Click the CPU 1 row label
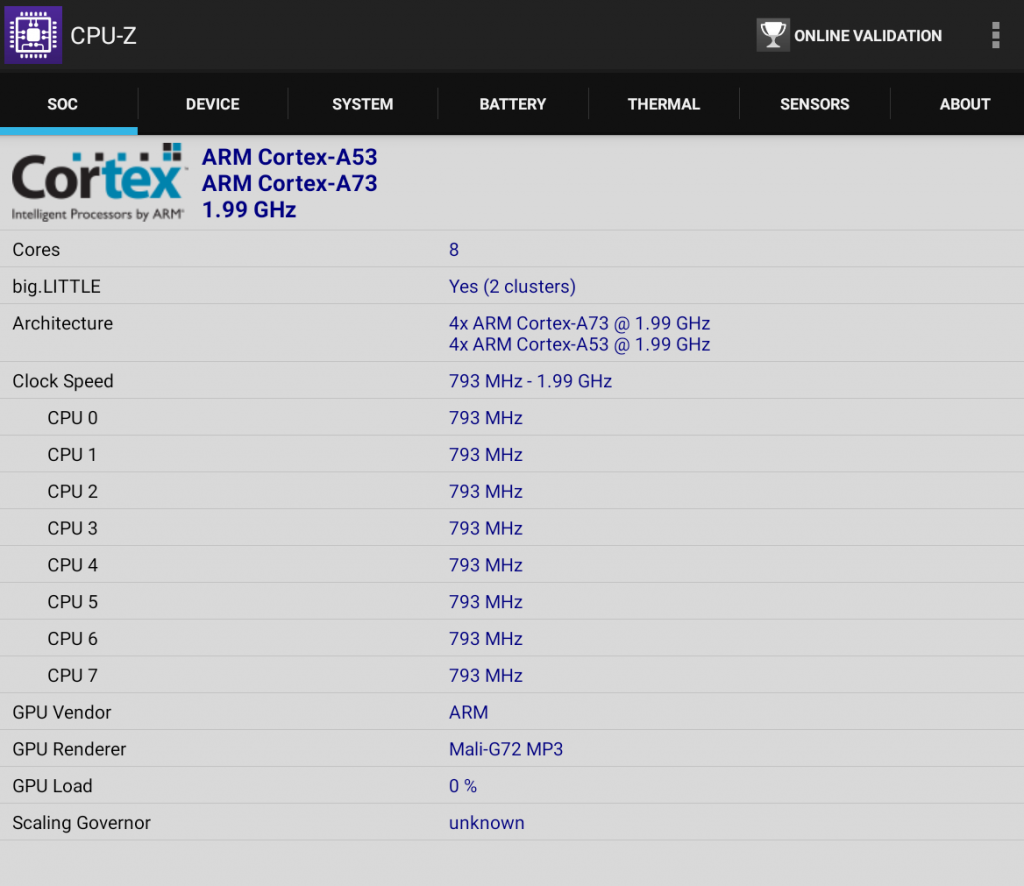The image size is (1024, 886). tap(72, 454)
